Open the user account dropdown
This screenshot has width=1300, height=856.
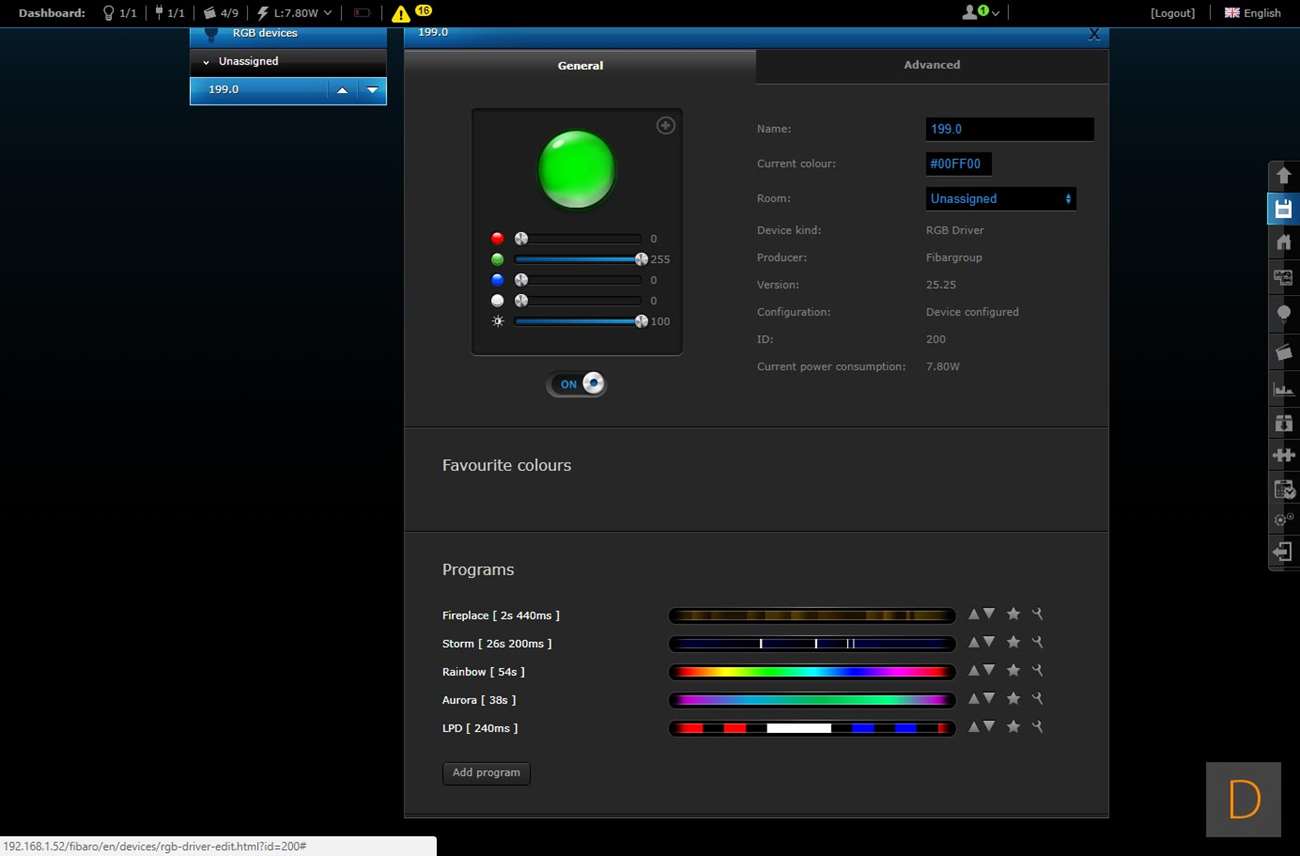(x=980, y=13)
